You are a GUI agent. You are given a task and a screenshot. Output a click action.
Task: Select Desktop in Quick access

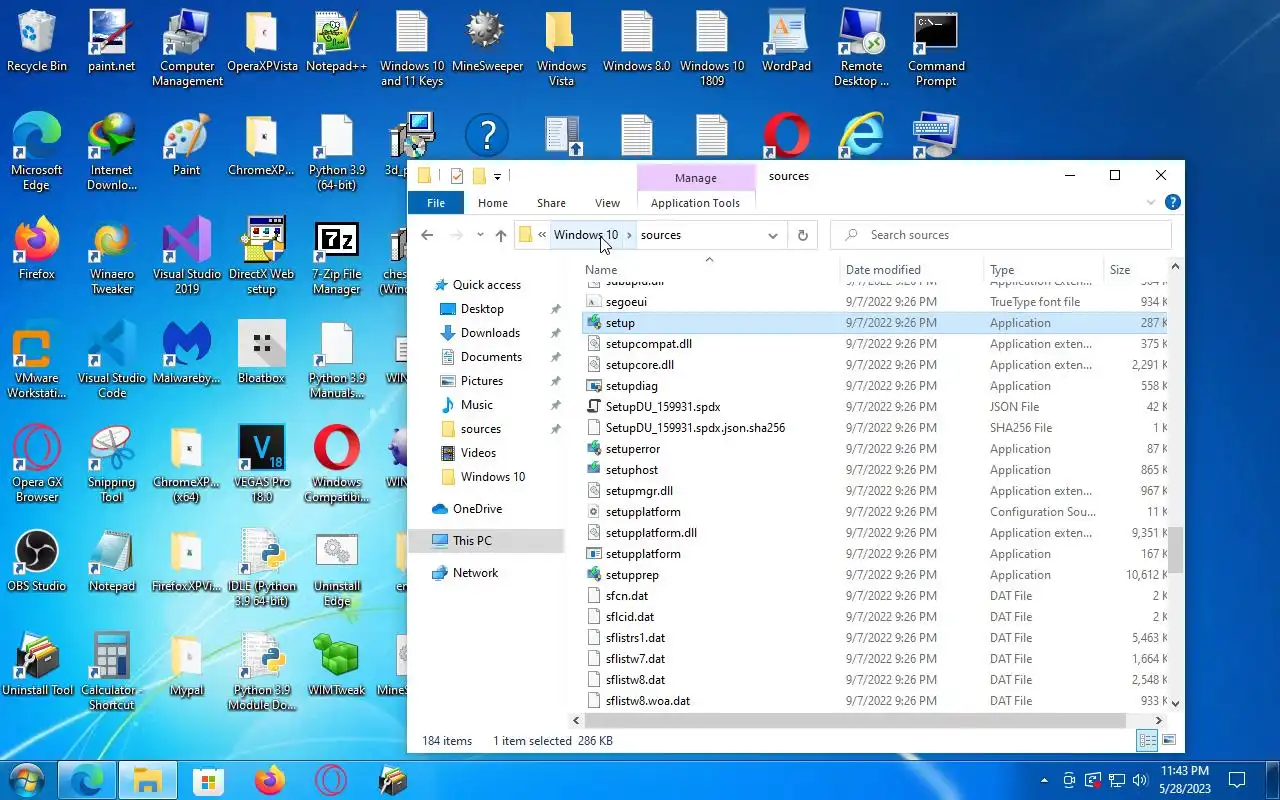(x=482, y=309)
